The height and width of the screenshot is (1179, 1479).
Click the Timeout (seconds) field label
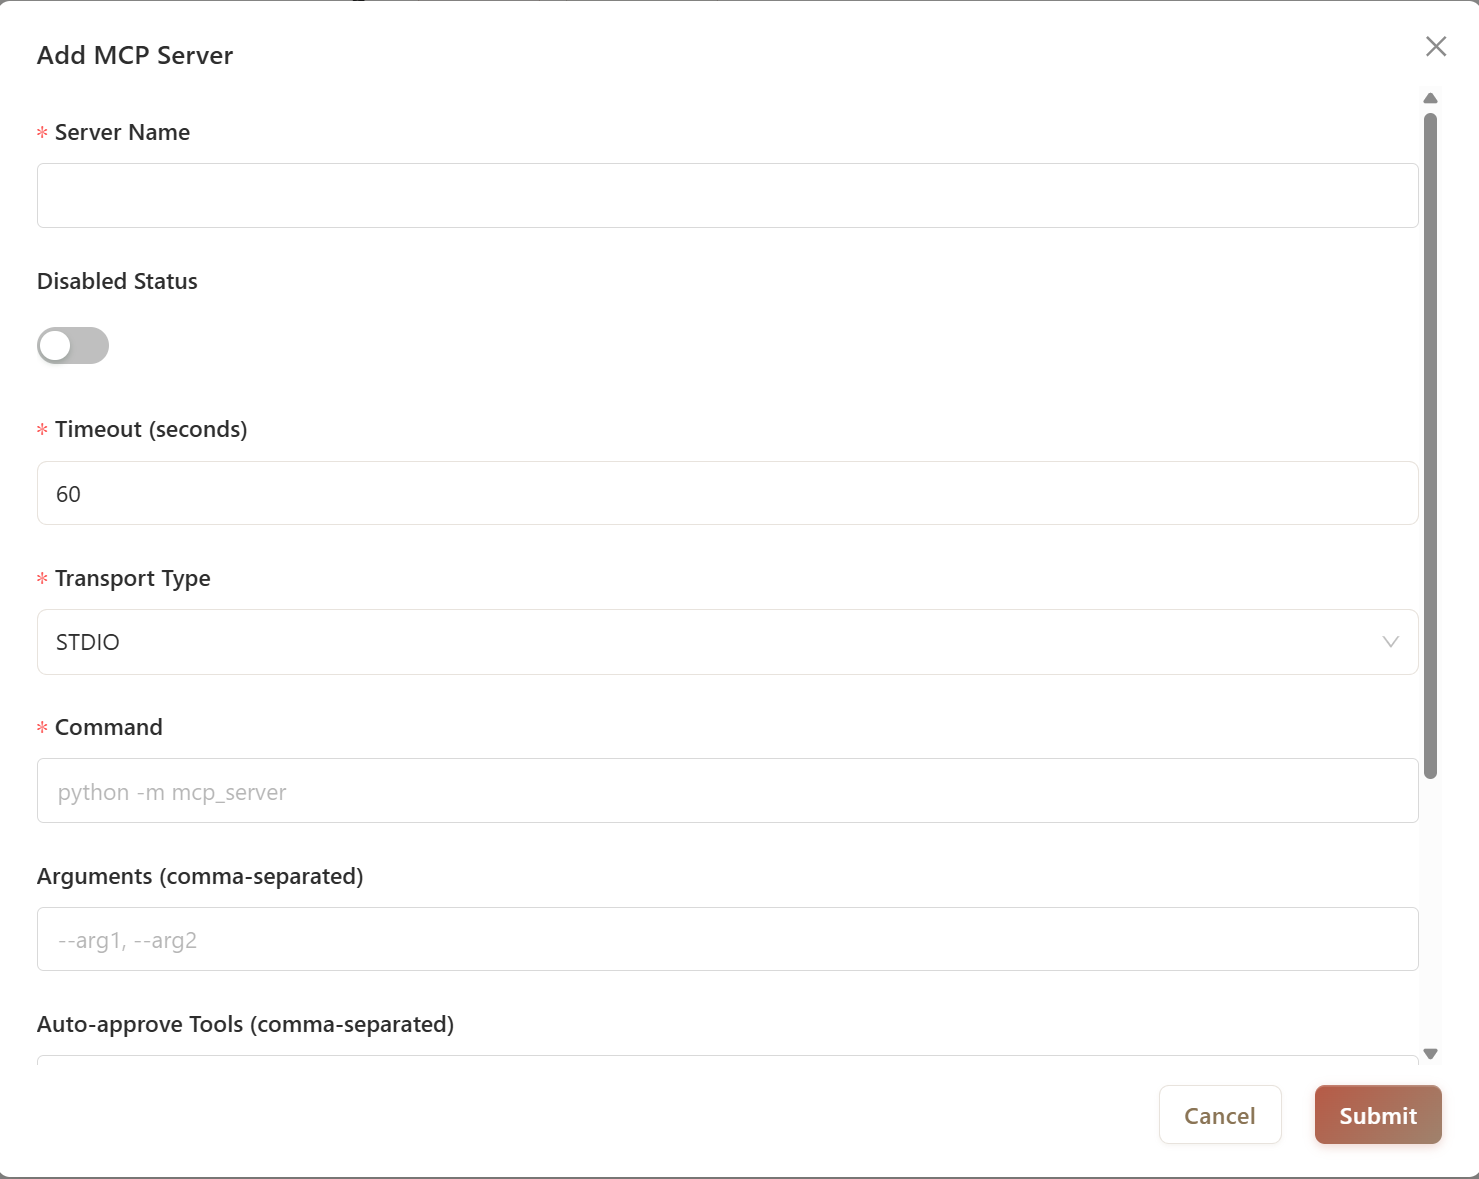pos(150,429)
